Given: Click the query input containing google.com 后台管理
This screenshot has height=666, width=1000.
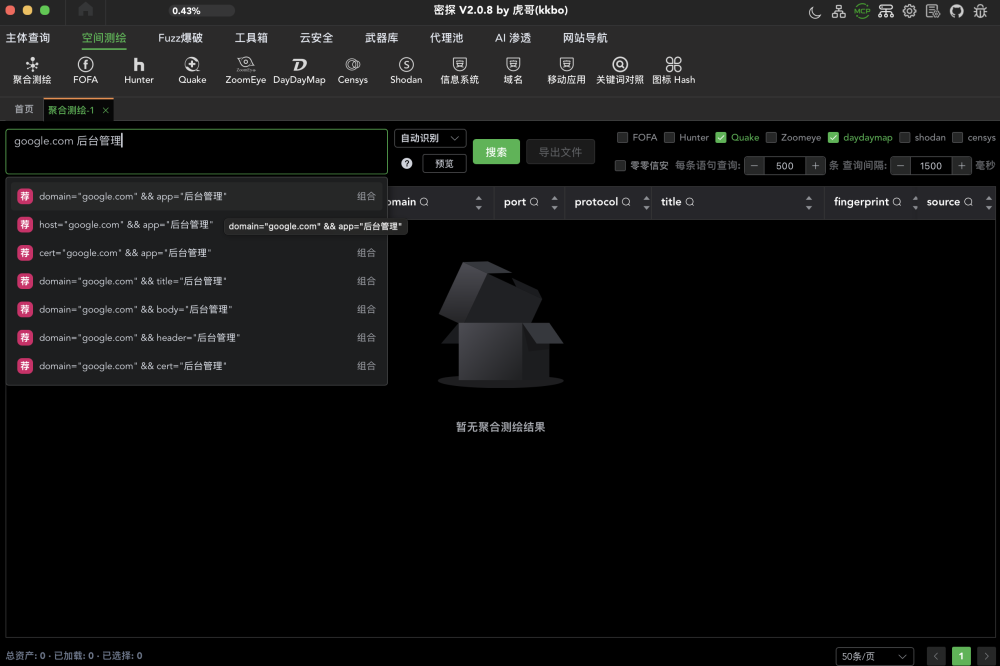Looking at the screenshot, I should pyautogui.click(x=196, y=151).
